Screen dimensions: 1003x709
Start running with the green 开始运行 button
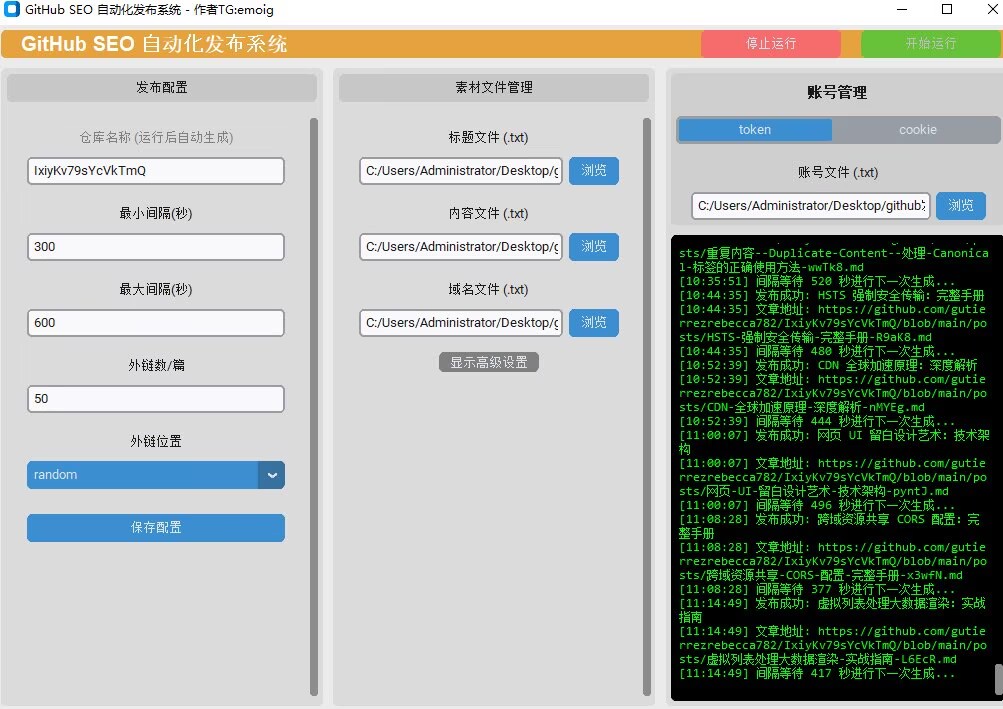click(x=931, y=44)
